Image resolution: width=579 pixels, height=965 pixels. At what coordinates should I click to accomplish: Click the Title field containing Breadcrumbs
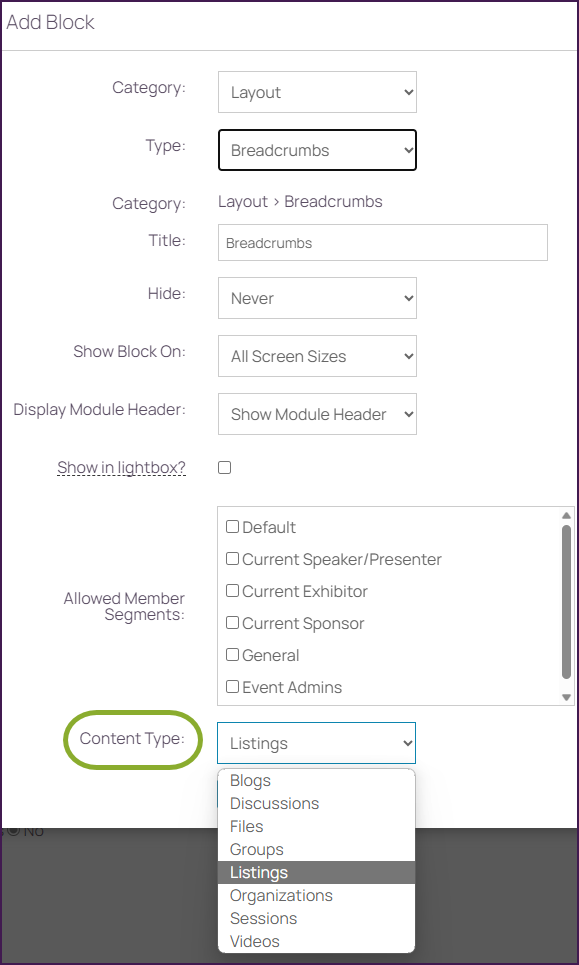coord(383,242)
